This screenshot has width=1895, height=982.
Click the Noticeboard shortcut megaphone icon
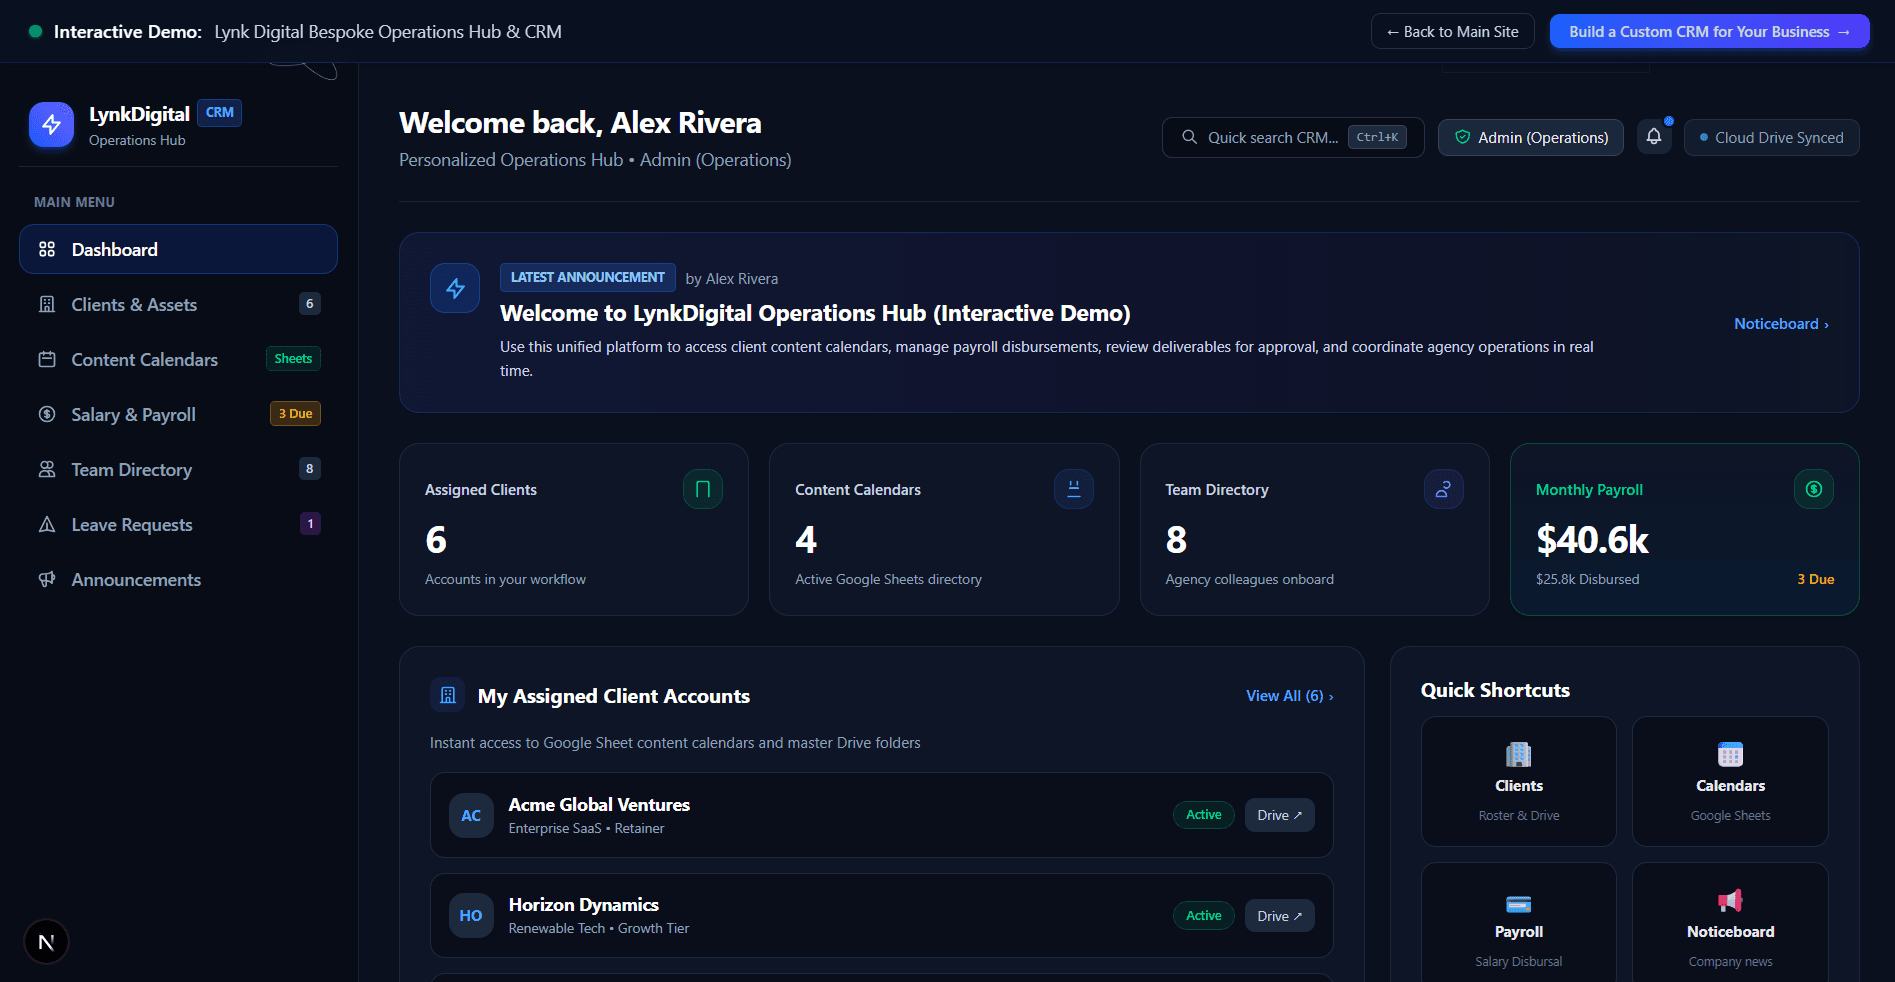pos(1730,901)
